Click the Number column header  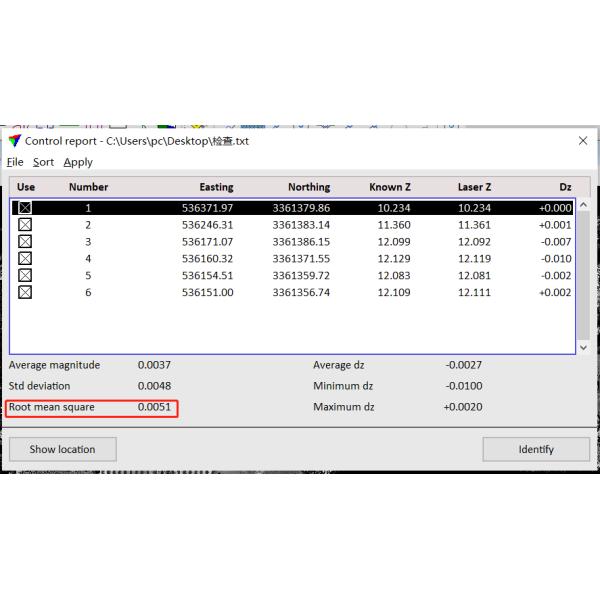click(x=88, y=187)
